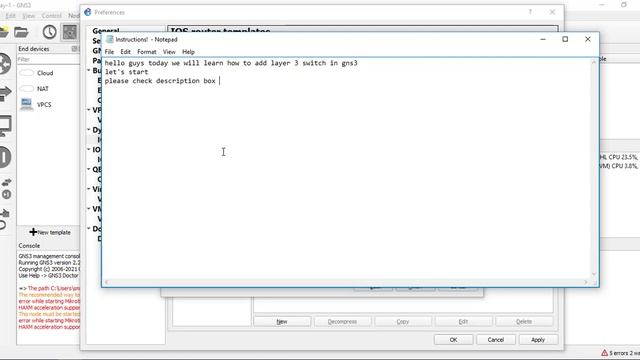Collapse the IOS on UNIX section expander
The image size is (640, 360).
pyautogui.click(x=89, y=149)
